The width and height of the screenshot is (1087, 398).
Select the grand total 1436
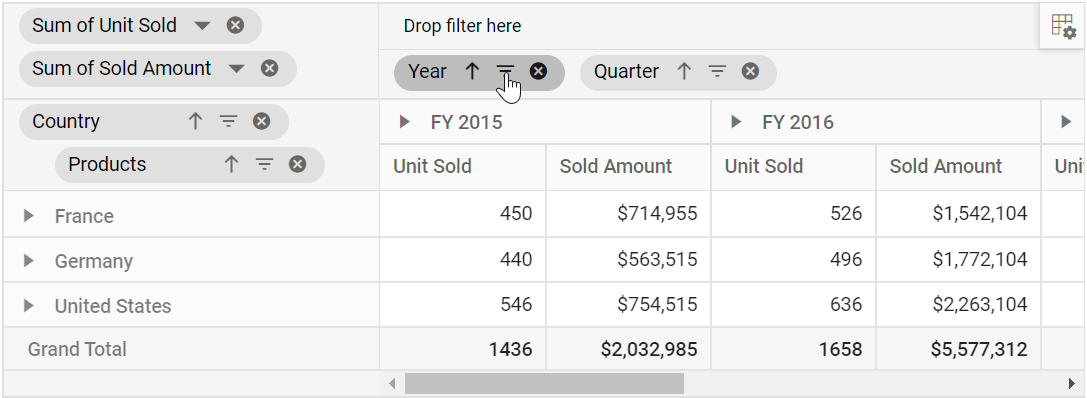coord(462,349)
